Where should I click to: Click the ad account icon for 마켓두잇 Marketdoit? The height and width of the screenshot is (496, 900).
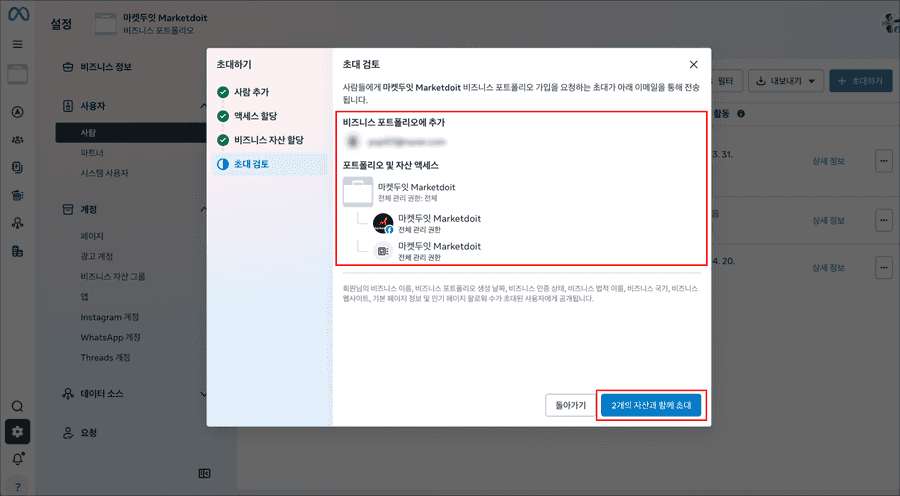(383, 251)
